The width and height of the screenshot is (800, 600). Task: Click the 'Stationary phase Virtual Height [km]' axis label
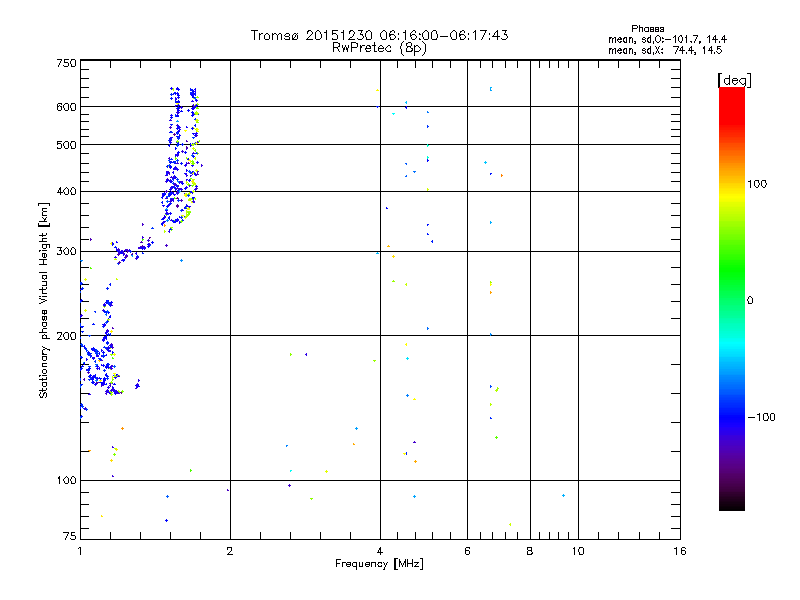tap(43, 300)
